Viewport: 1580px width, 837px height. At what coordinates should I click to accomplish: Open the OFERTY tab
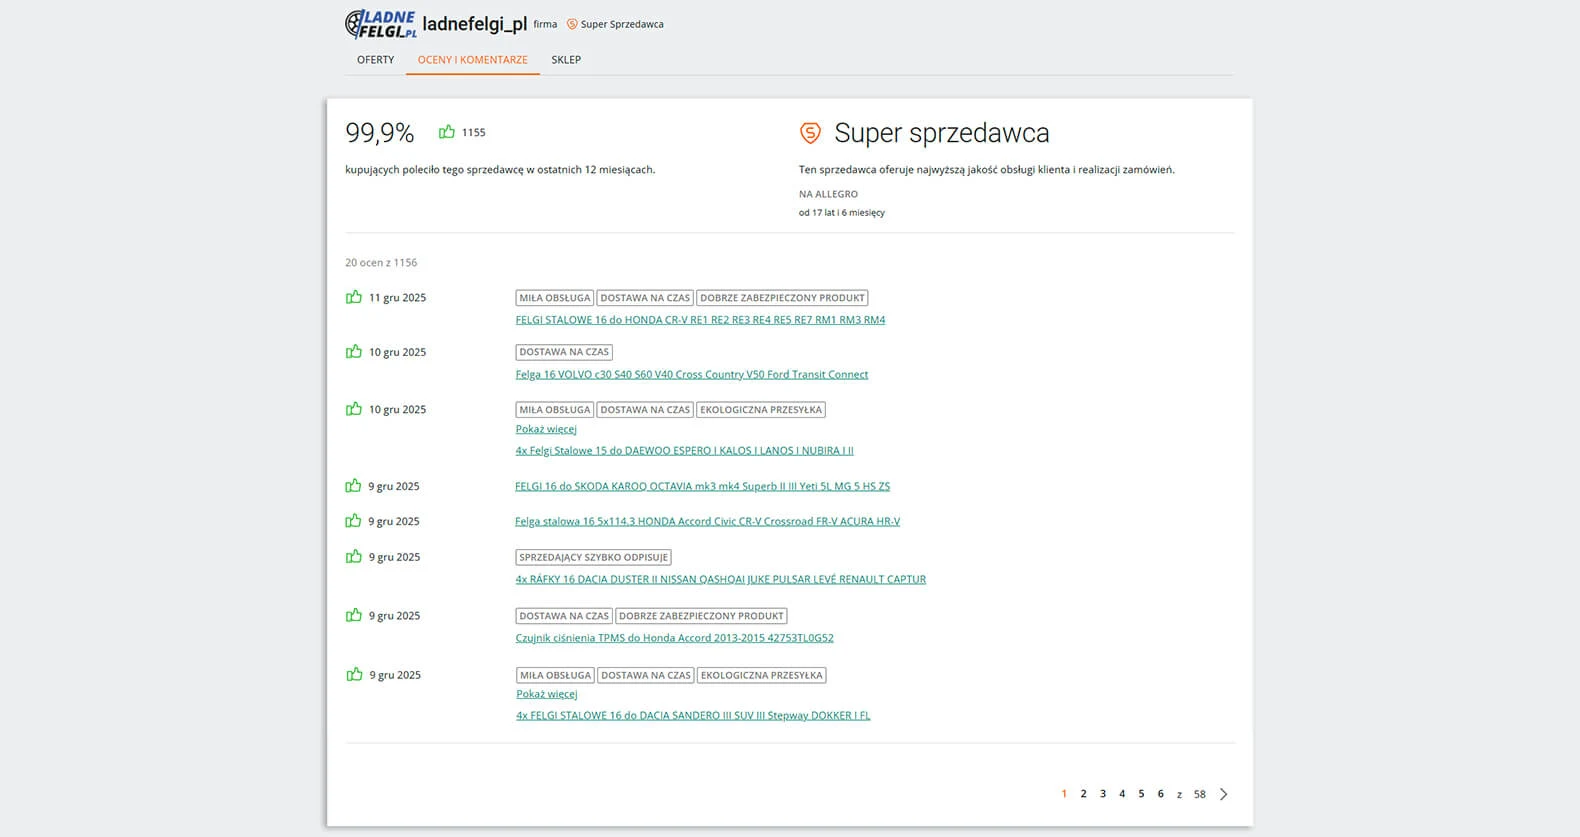(x=376, y=60)
